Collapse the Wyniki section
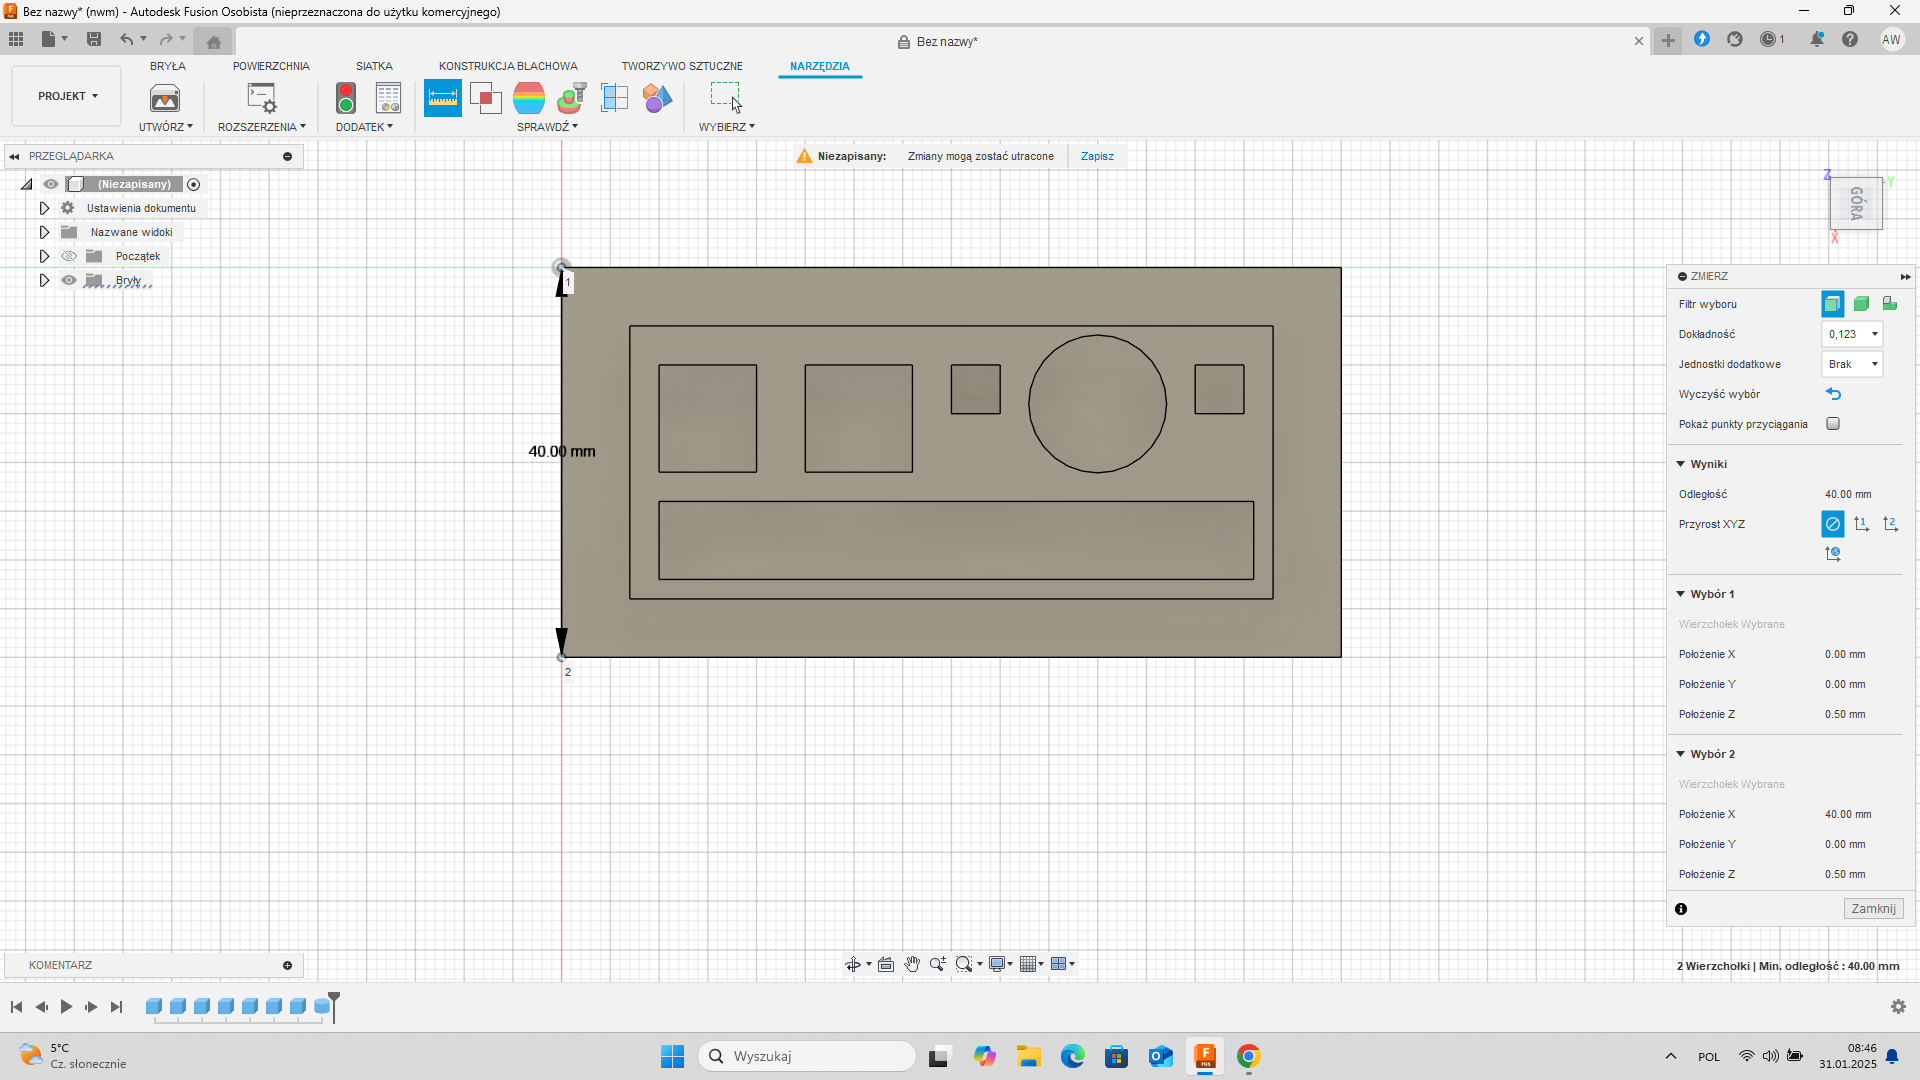The height and width of the screenshot is (1080, 1920). pos(1681,464)
